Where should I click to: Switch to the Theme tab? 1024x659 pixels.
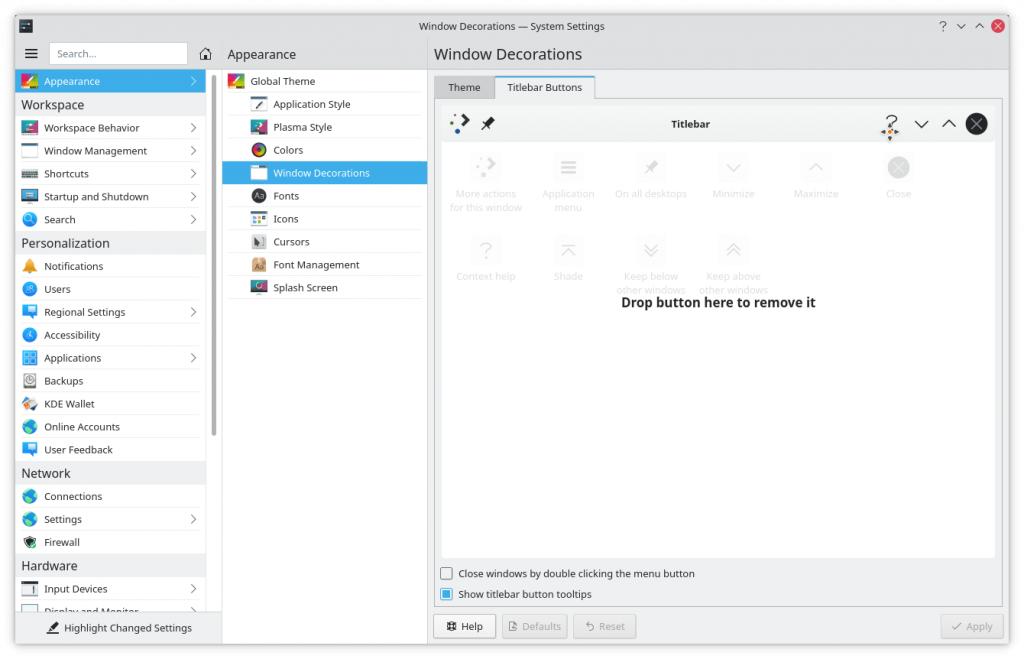464,88
